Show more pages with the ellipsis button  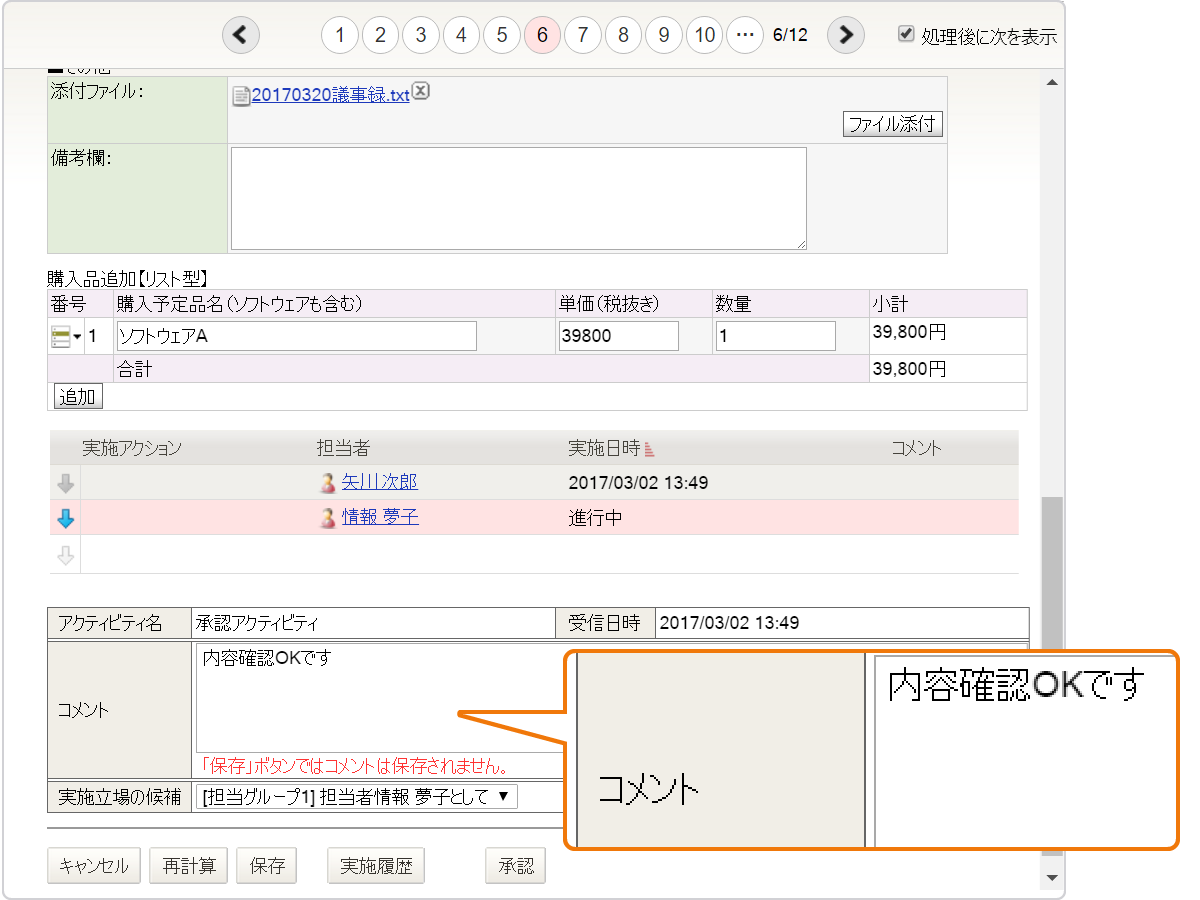point(744,35)
